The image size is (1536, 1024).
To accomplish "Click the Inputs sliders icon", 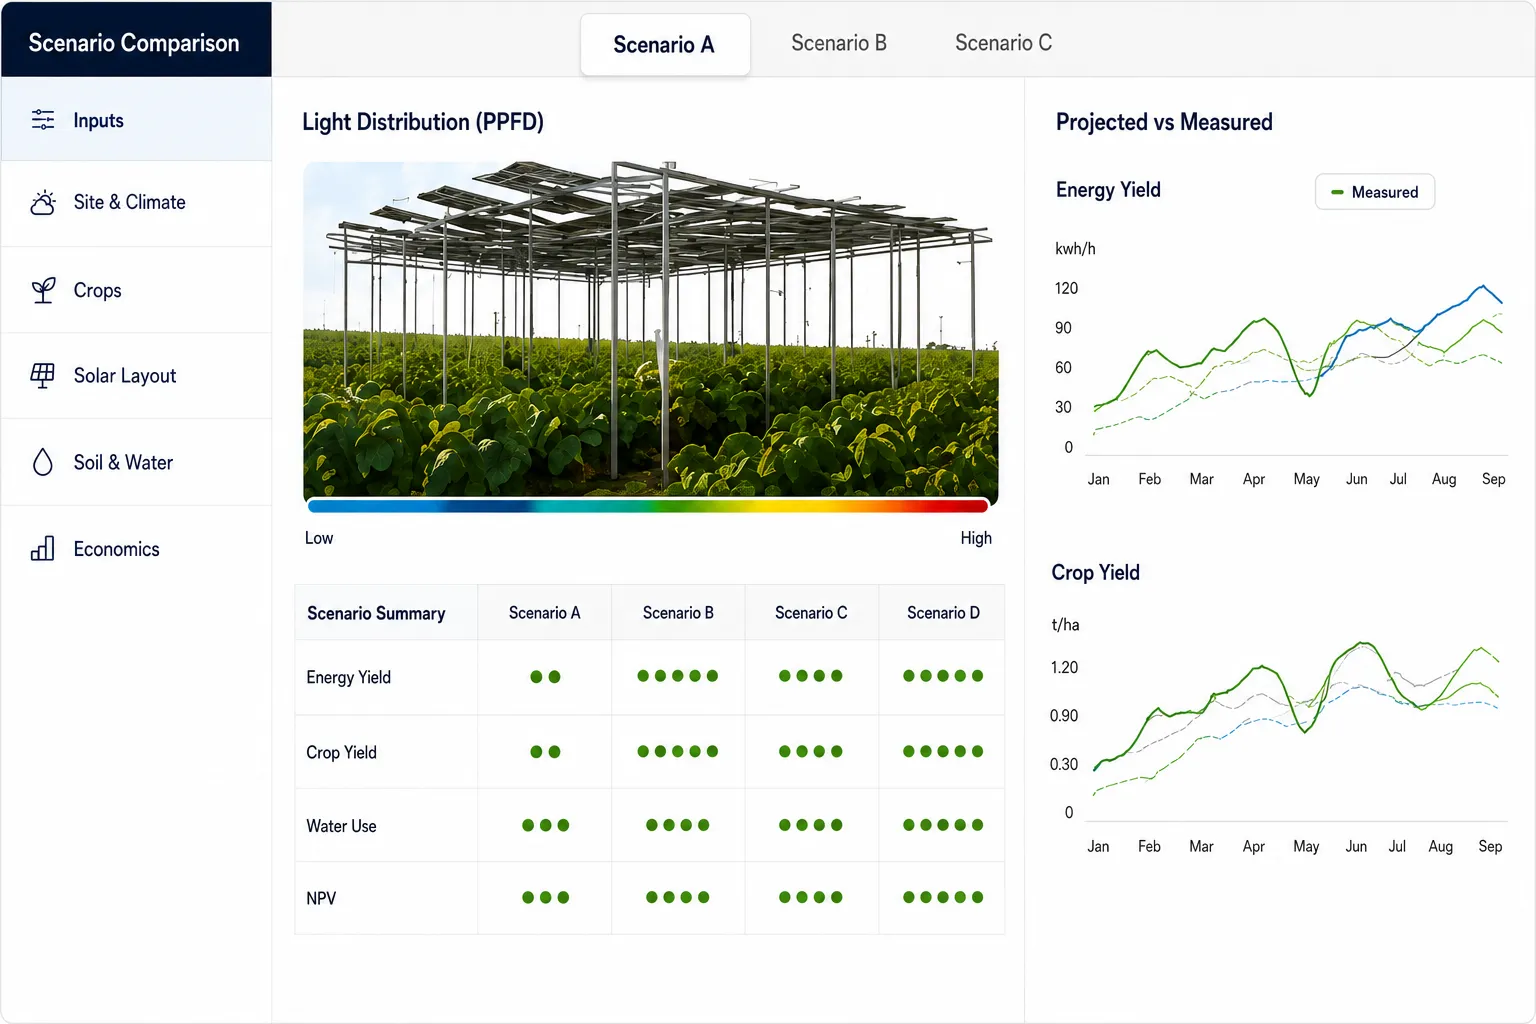I will coord(43,120).
